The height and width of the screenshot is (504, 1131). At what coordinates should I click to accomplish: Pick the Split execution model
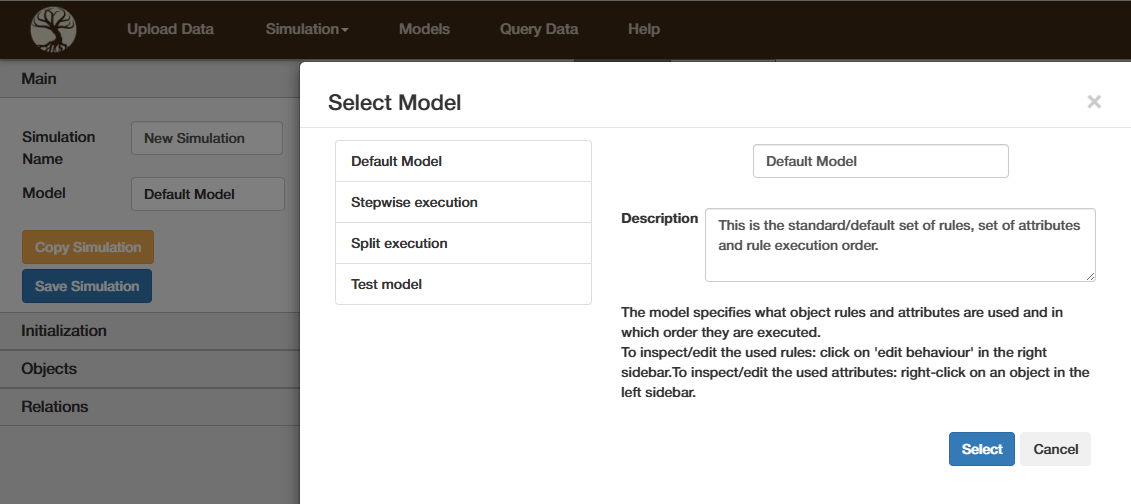pos(463,243)
